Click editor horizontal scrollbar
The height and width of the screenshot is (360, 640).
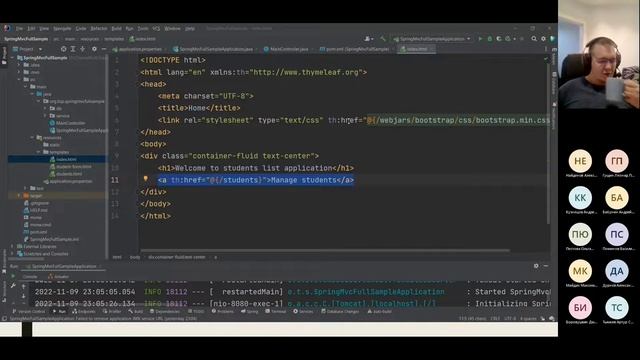point(325,250)
